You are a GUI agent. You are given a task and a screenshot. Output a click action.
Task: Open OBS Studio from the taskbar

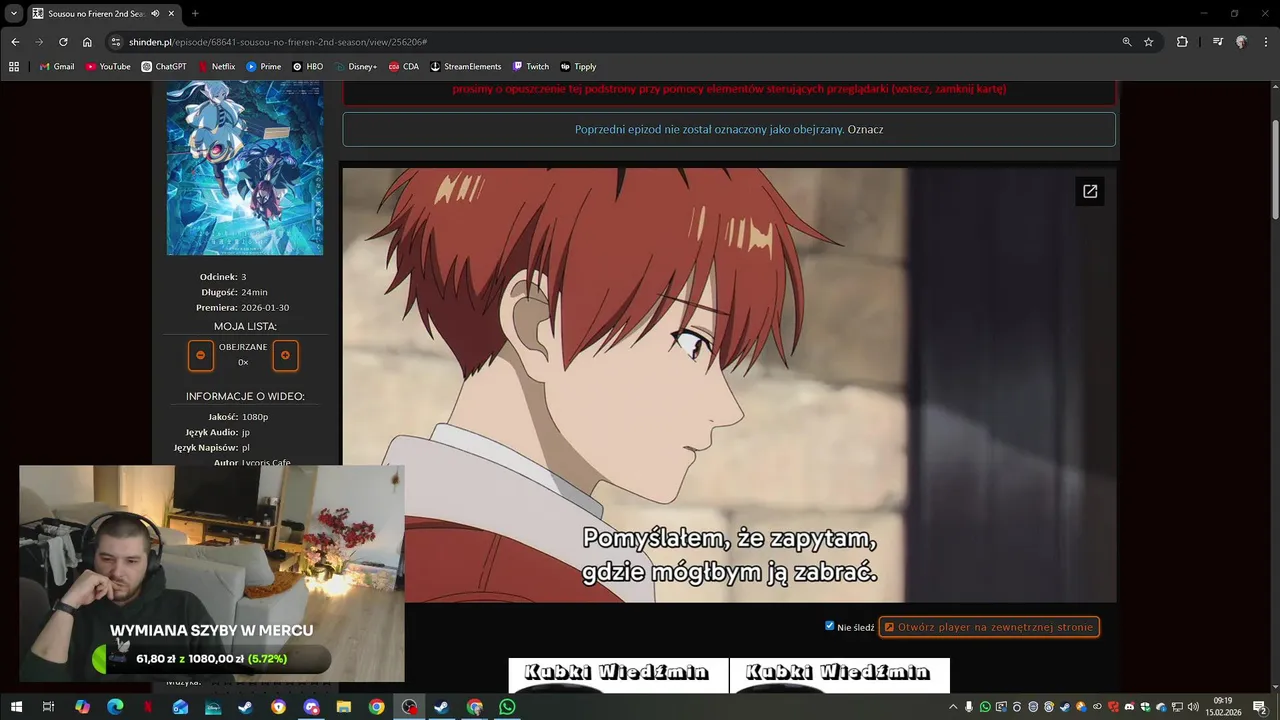(409, 707)
